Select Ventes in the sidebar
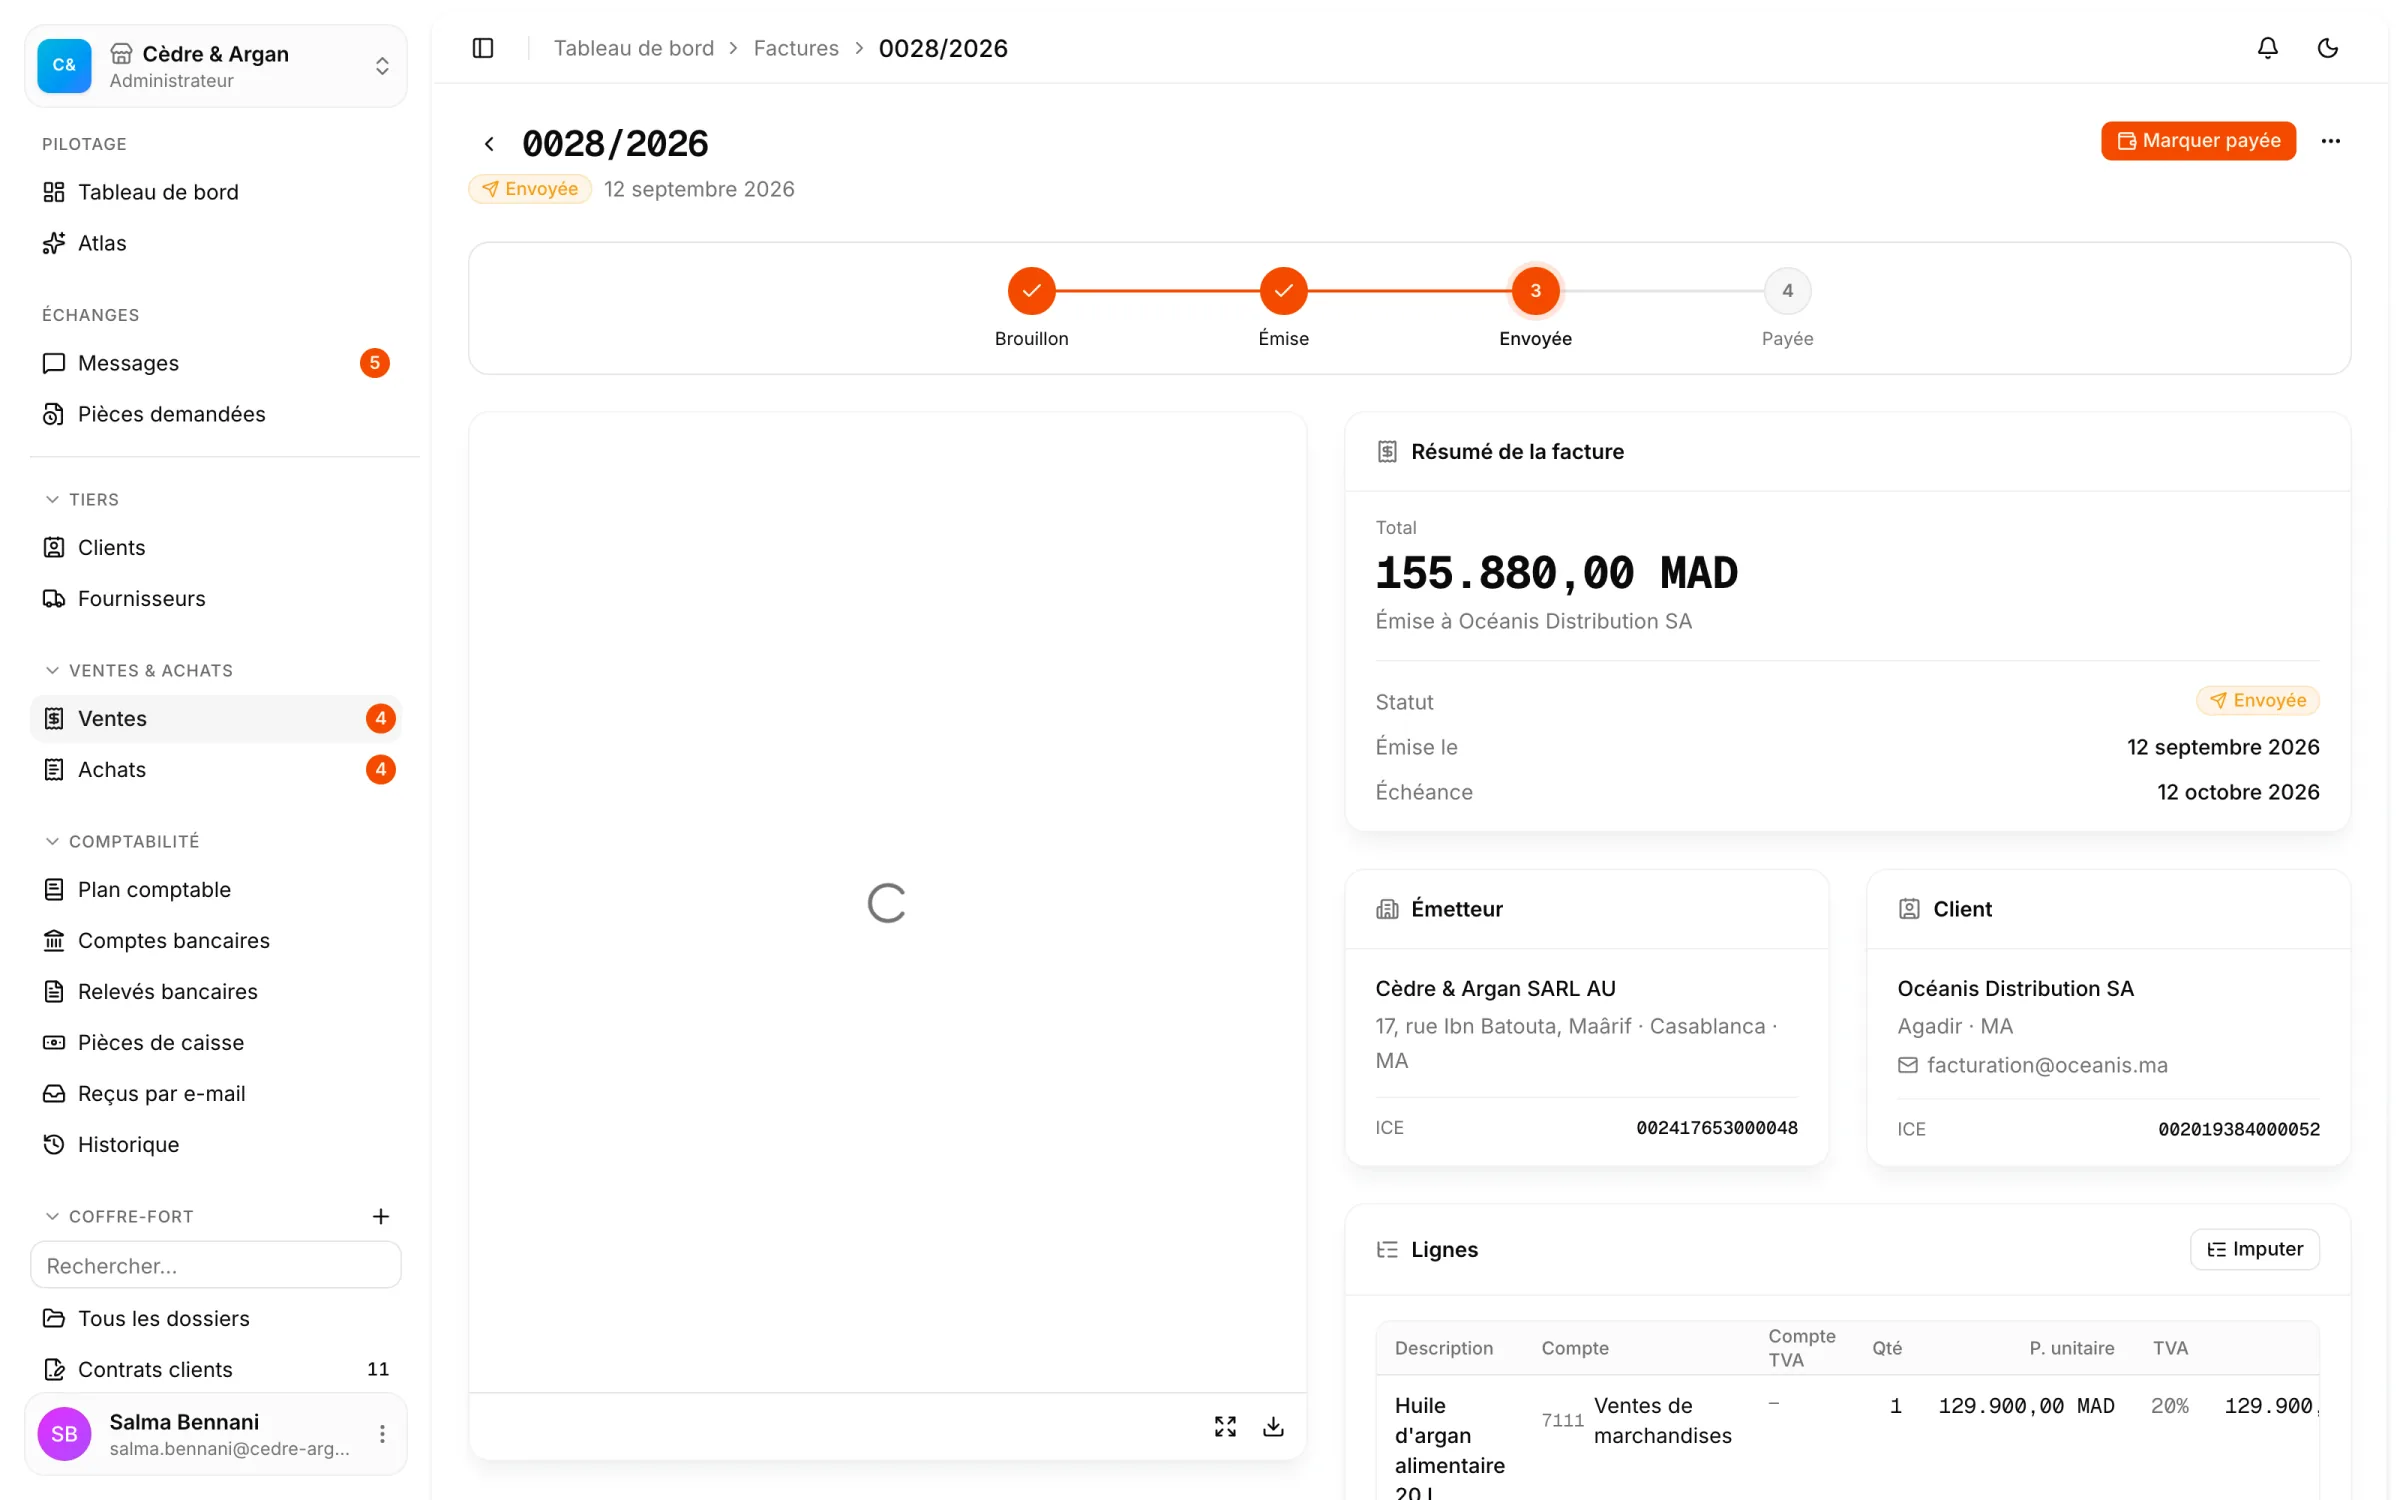 pyautogui.click(x=216, y=719)
